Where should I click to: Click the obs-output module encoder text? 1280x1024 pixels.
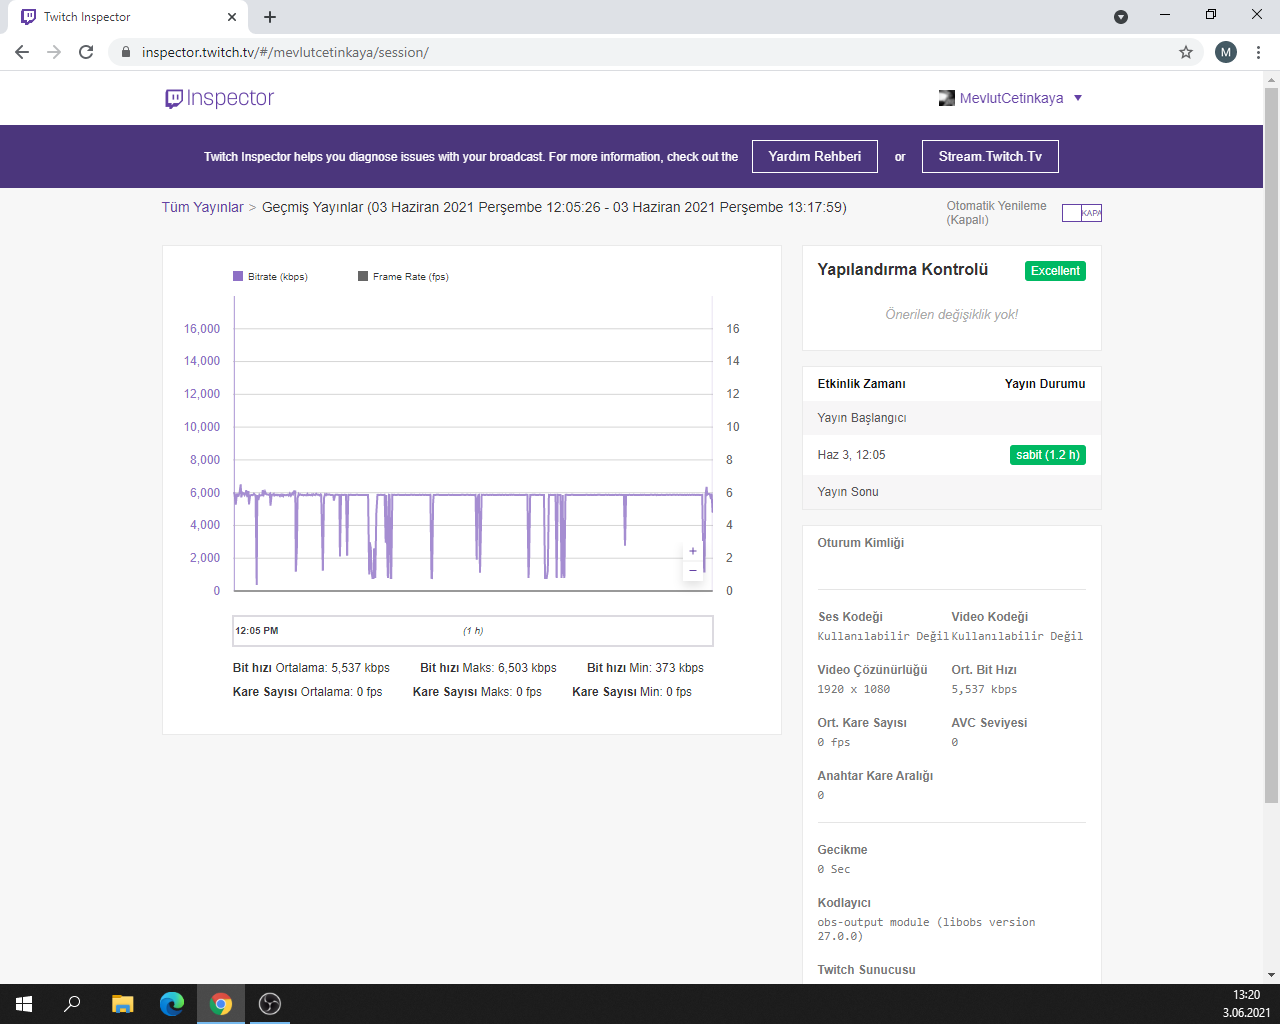926,929
